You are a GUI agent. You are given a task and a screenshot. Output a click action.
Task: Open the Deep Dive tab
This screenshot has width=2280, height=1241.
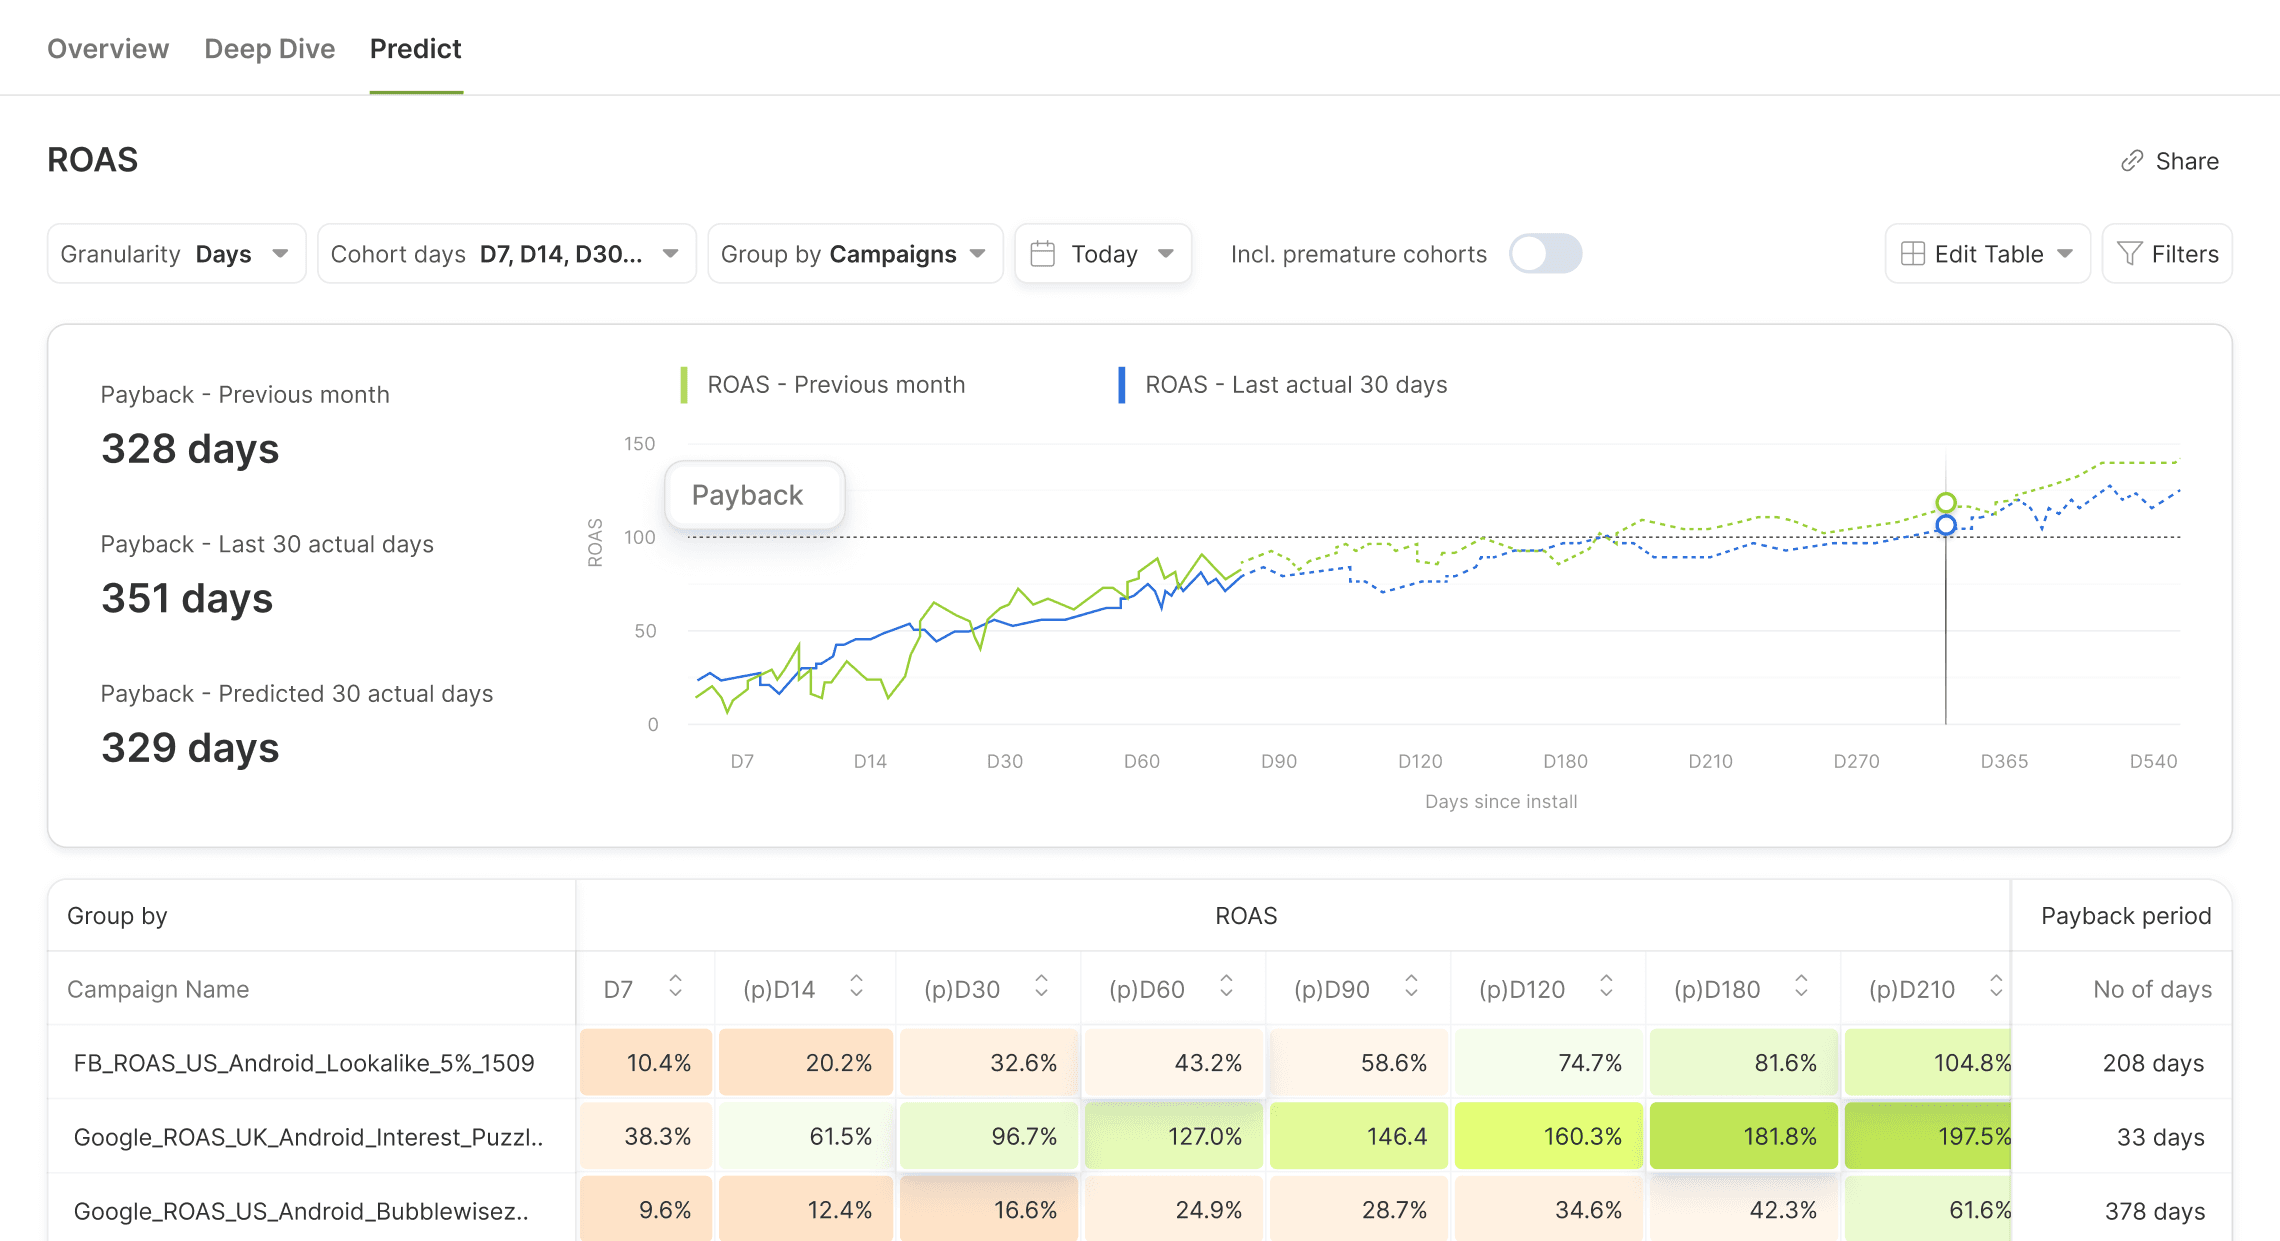[x=269, y=49]
